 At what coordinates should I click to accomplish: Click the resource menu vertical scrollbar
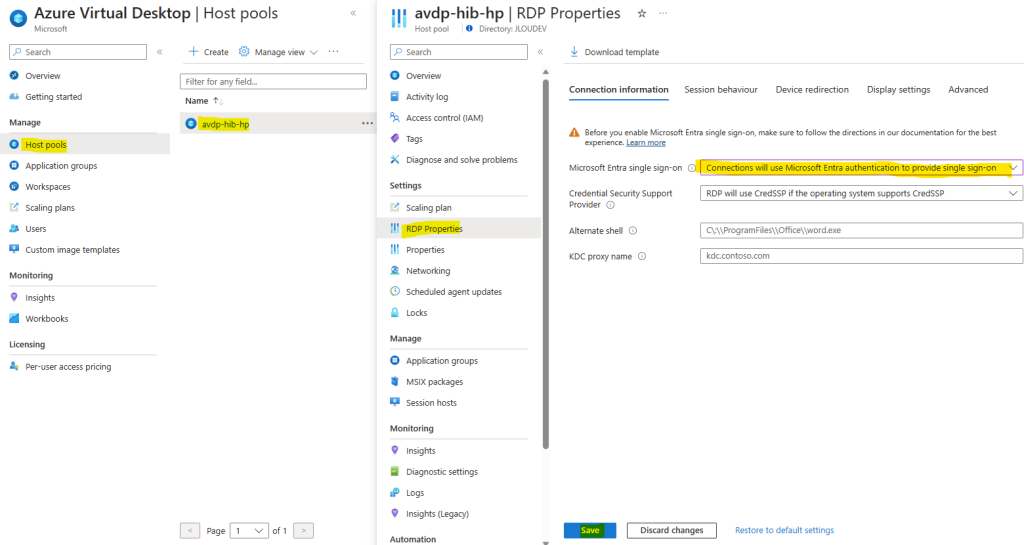(545, 263)
